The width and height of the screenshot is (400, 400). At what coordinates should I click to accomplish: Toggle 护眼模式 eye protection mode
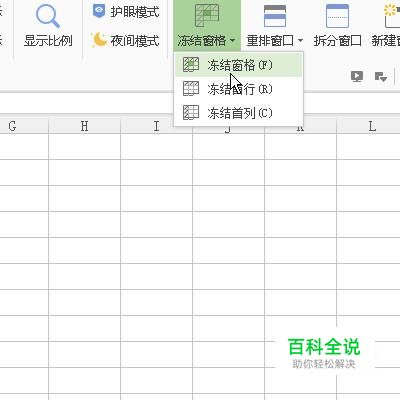126,12
